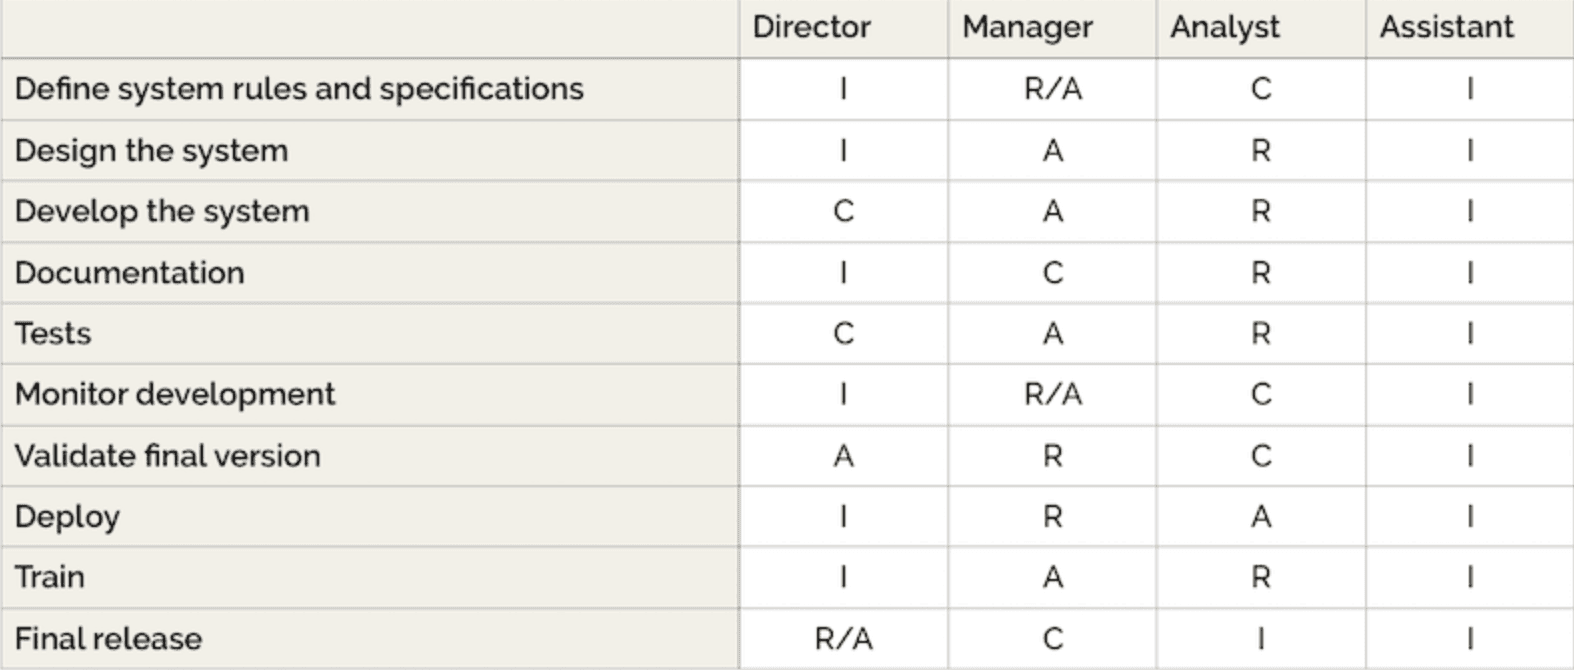Click the 'Monitor development' row label
This screenshot has width=1574, height=670.
(175, 395)
